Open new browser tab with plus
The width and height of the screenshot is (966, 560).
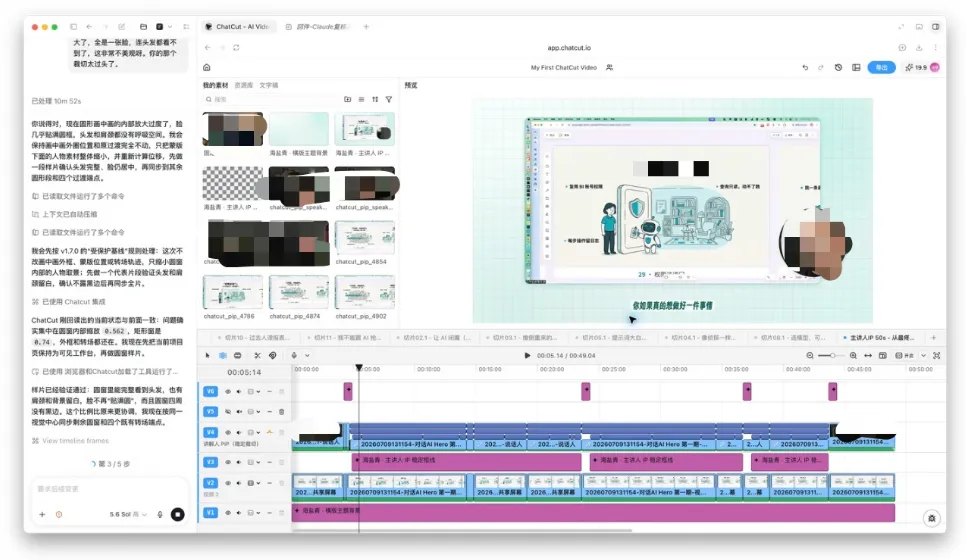366,26
